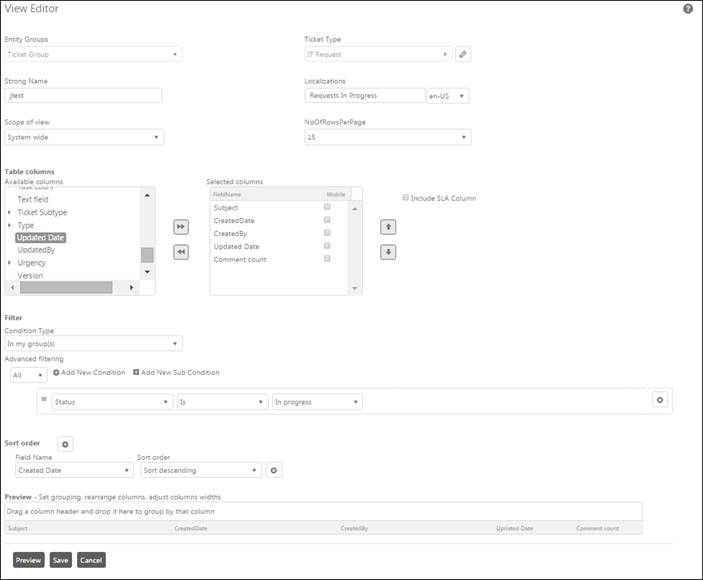Image resolution: width=703 pixels, height=580 pixels.
Task: Tick the Include SLA Column checkbox
Action: 405,198
